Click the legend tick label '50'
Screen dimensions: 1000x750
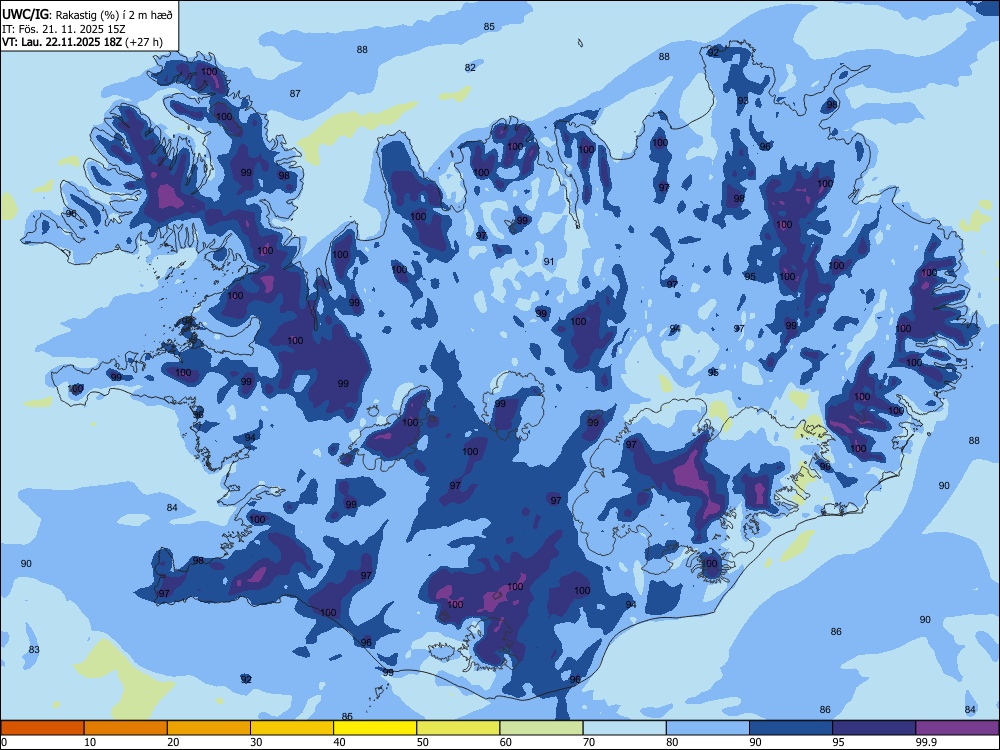pyautogui.click(x=422, y=742)
